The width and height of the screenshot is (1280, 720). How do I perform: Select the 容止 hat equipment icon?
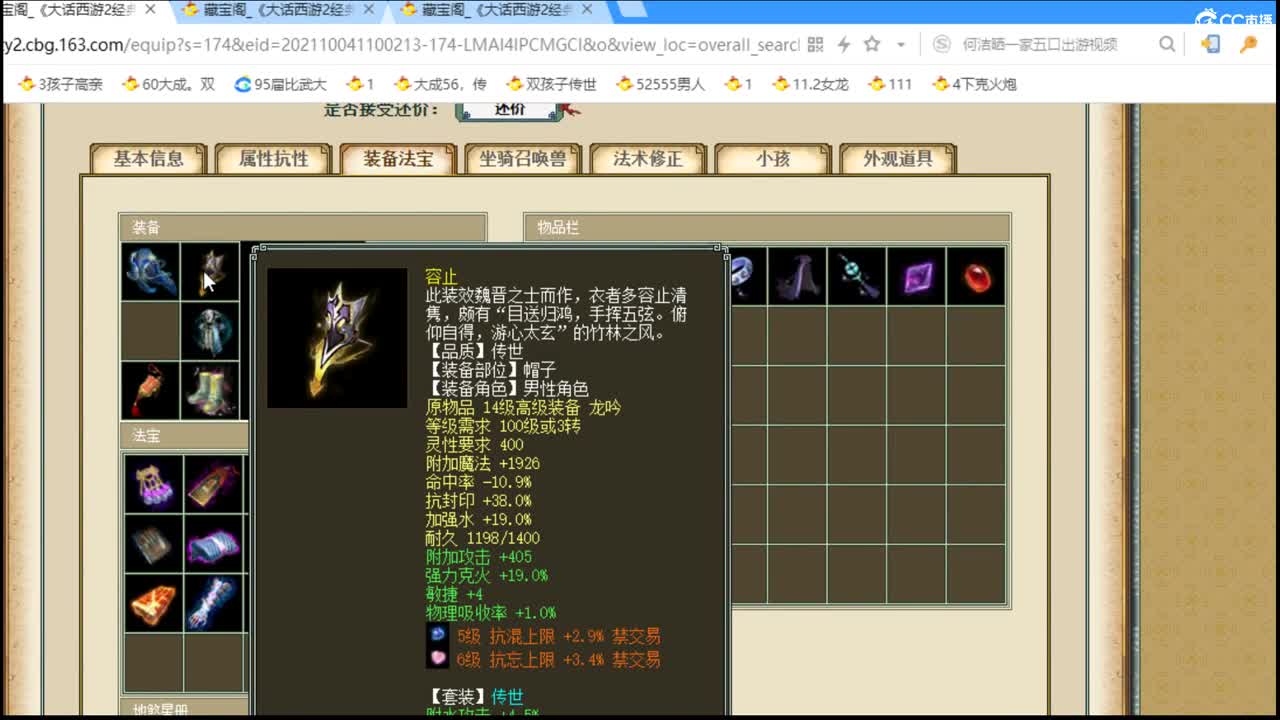(x=210, y=271)
